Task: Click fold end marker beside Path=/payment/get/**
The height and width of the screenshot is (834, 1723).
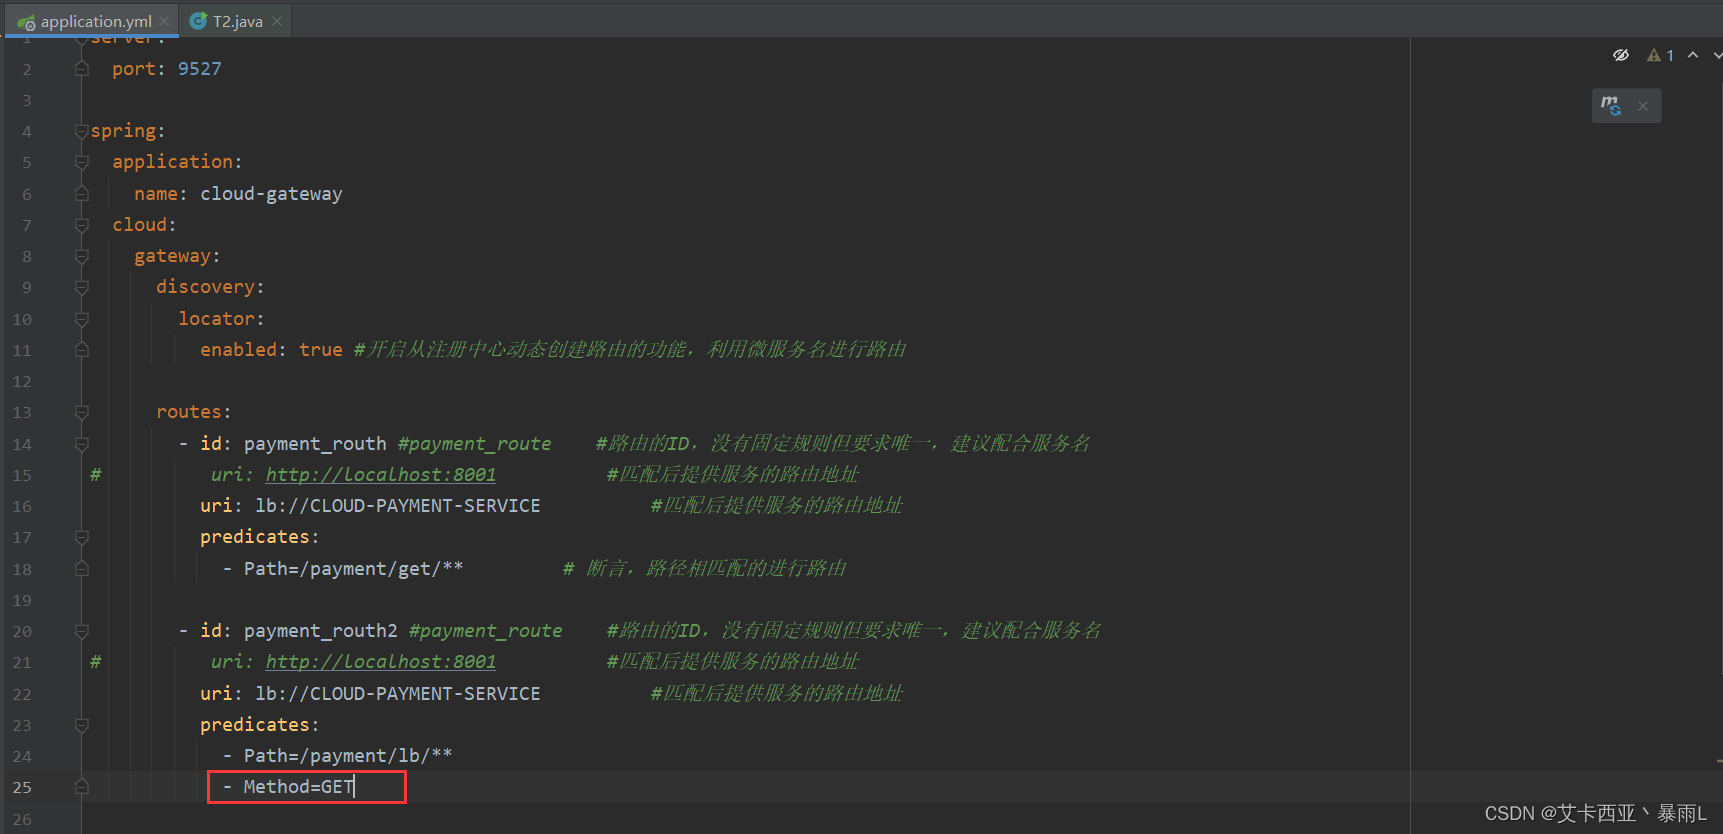Action: click(82, 569)
